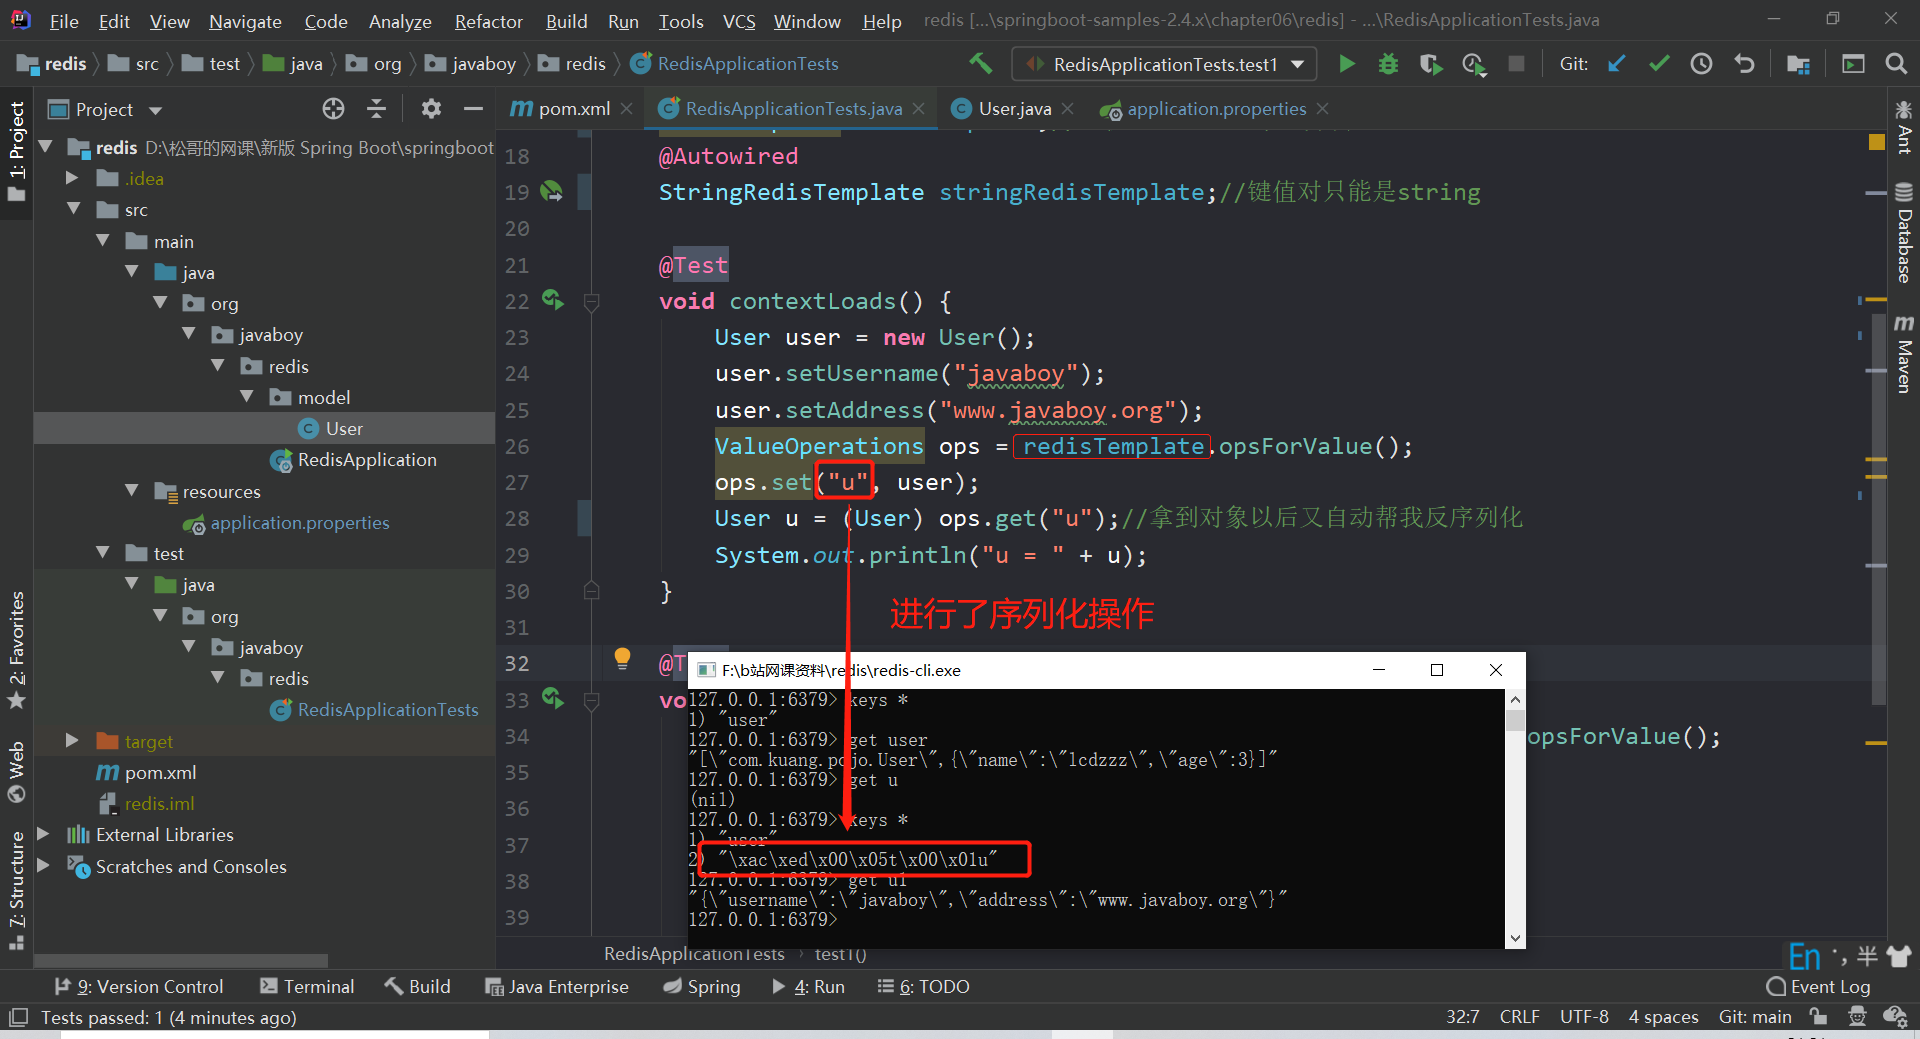Click the Build project hammer icon

tap(980, 64)
